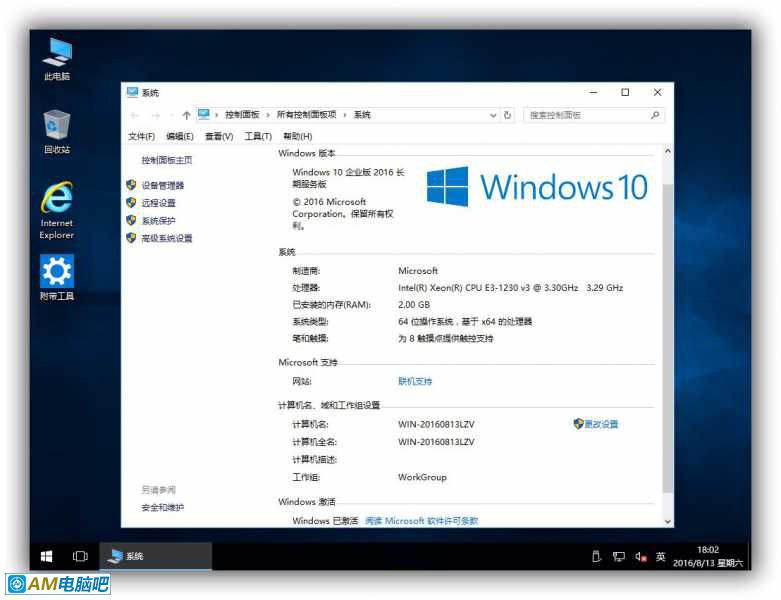
Task: Open Task View on the taskbar
Action: point(80,556)
